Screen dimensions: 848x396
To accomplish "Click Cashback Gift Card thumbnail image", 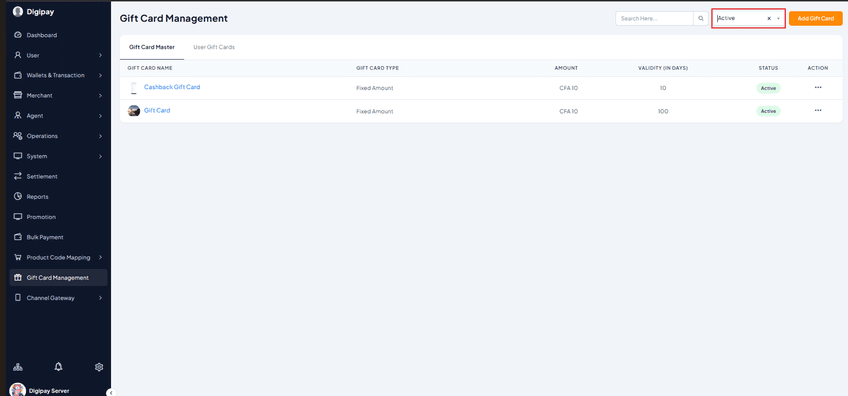I will (x=134, y=88).
